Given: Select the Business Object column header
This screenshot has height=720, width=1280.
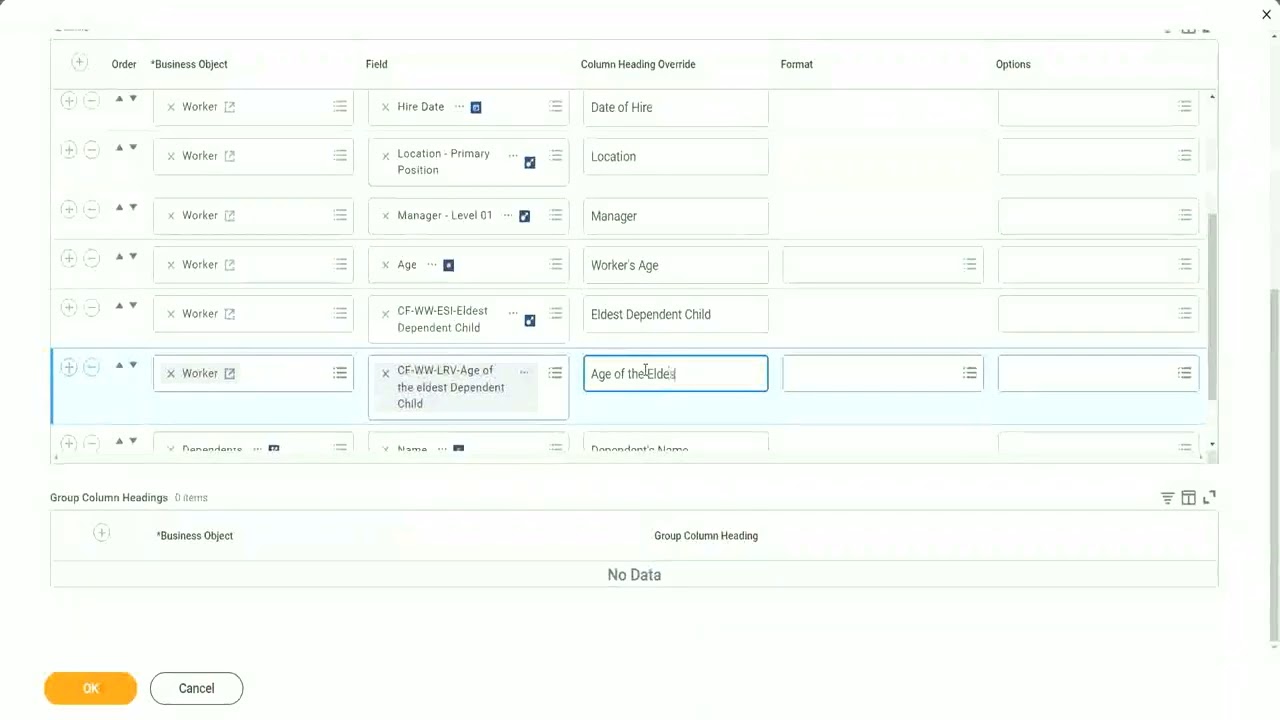Looking at the screenshot, I should point(189,64).
